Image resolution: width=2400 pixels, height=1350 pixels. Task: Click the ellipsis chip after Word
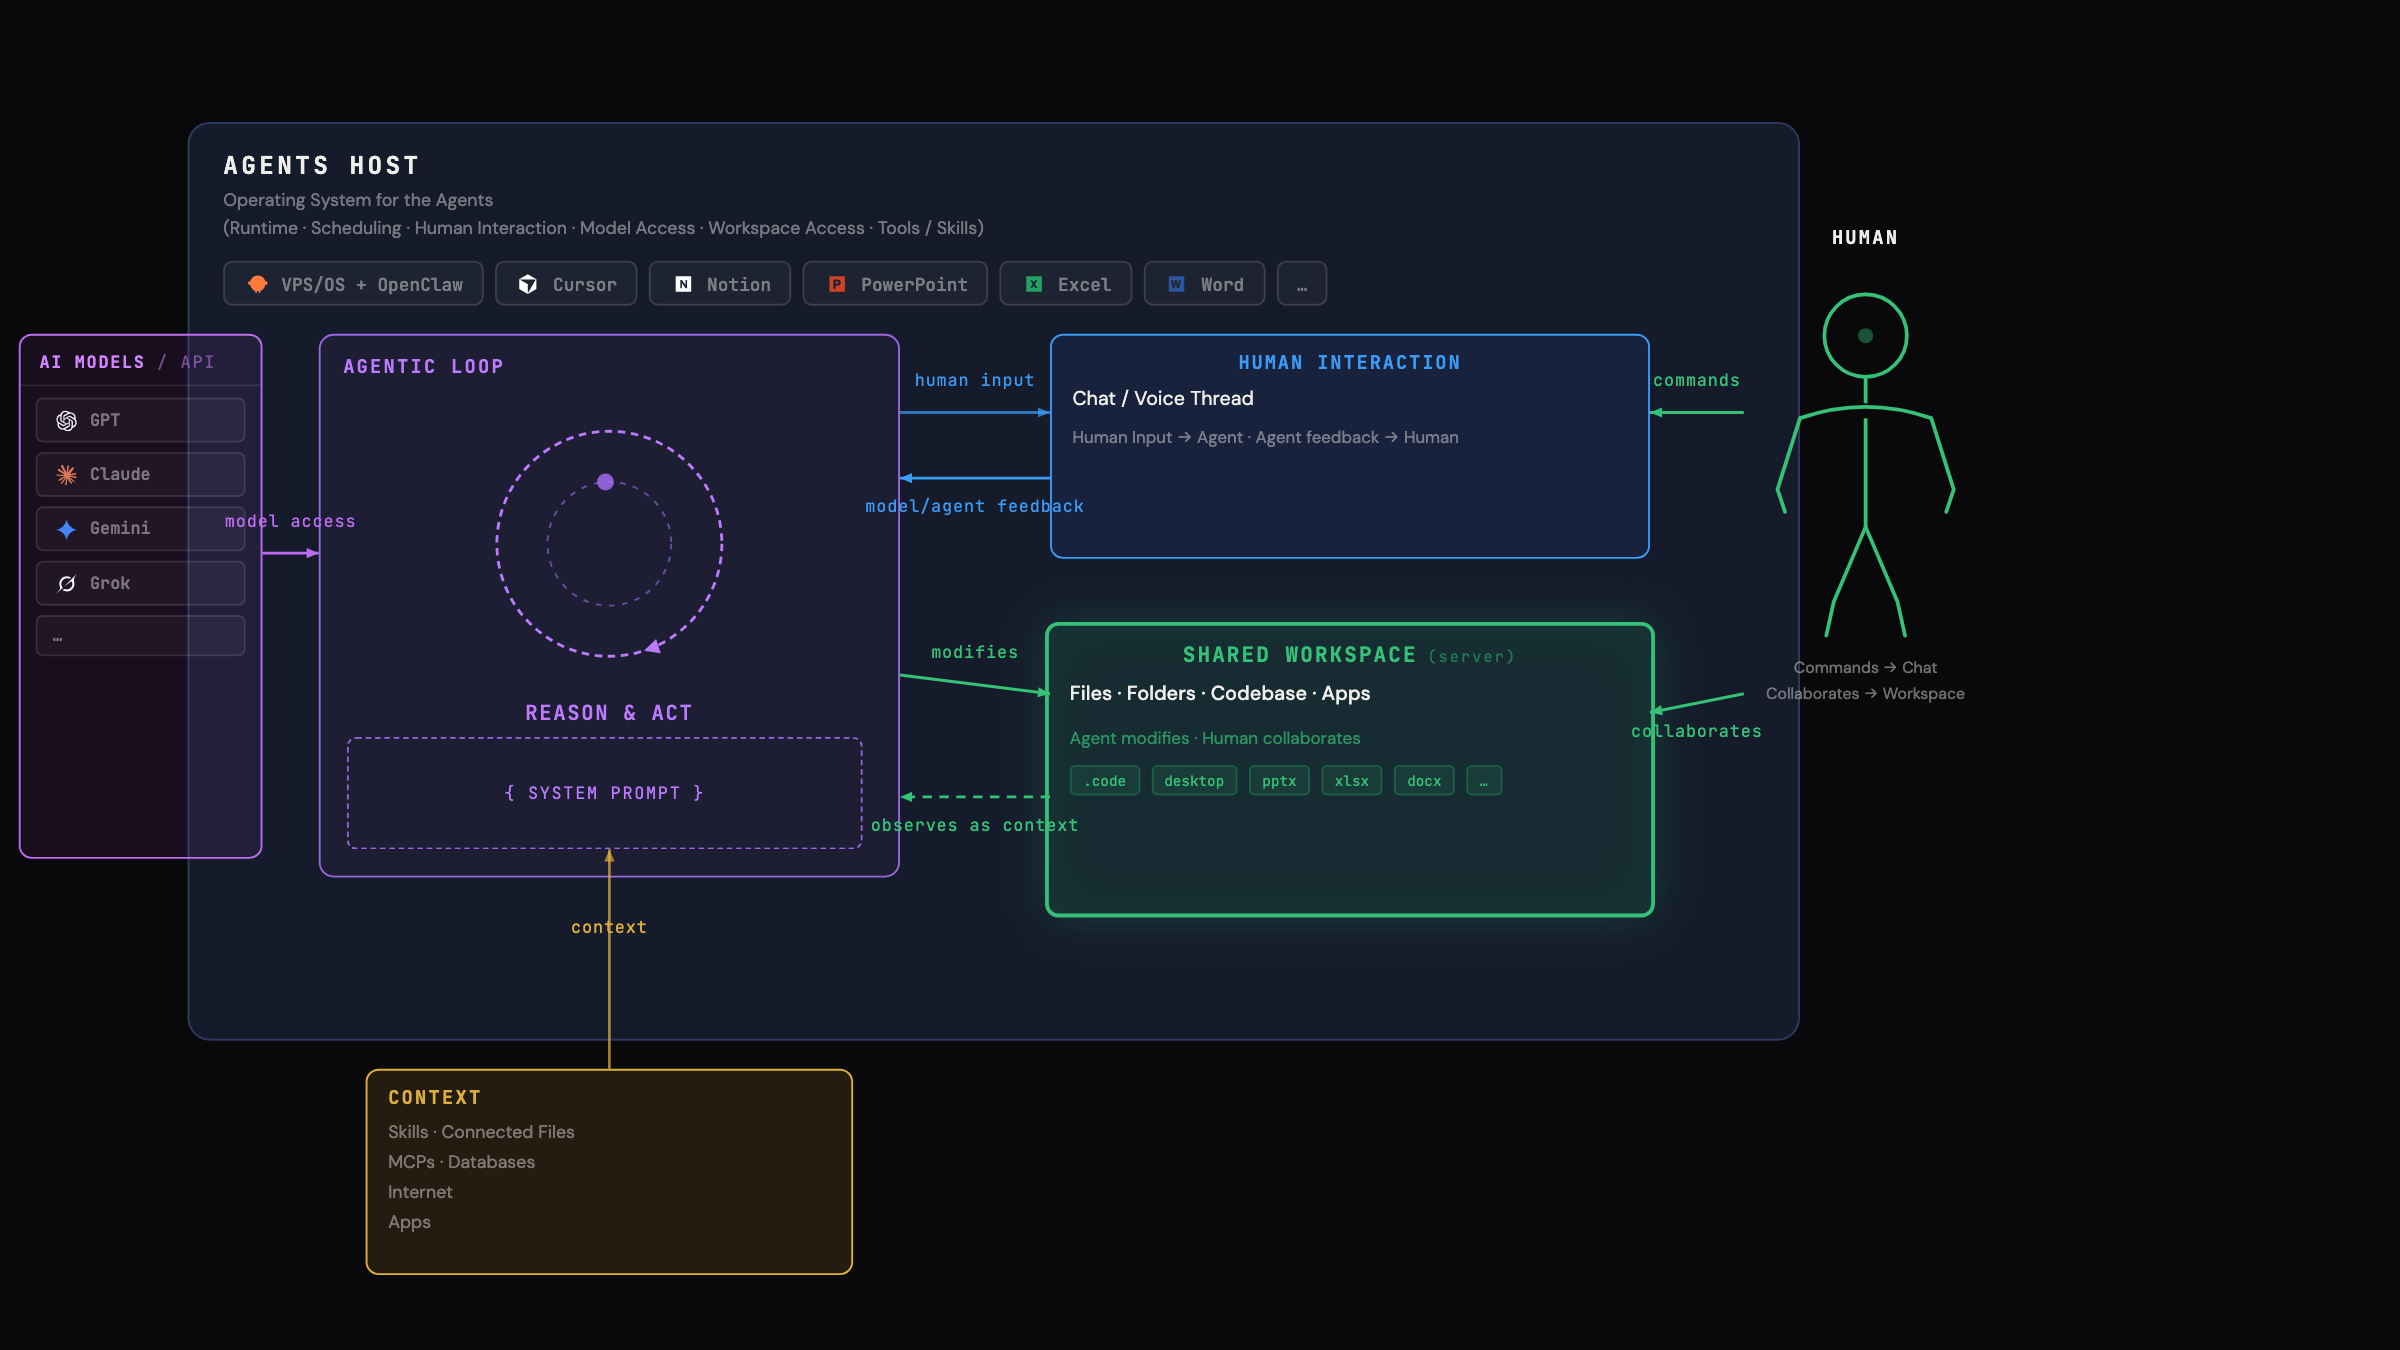tap(1302, 284)
